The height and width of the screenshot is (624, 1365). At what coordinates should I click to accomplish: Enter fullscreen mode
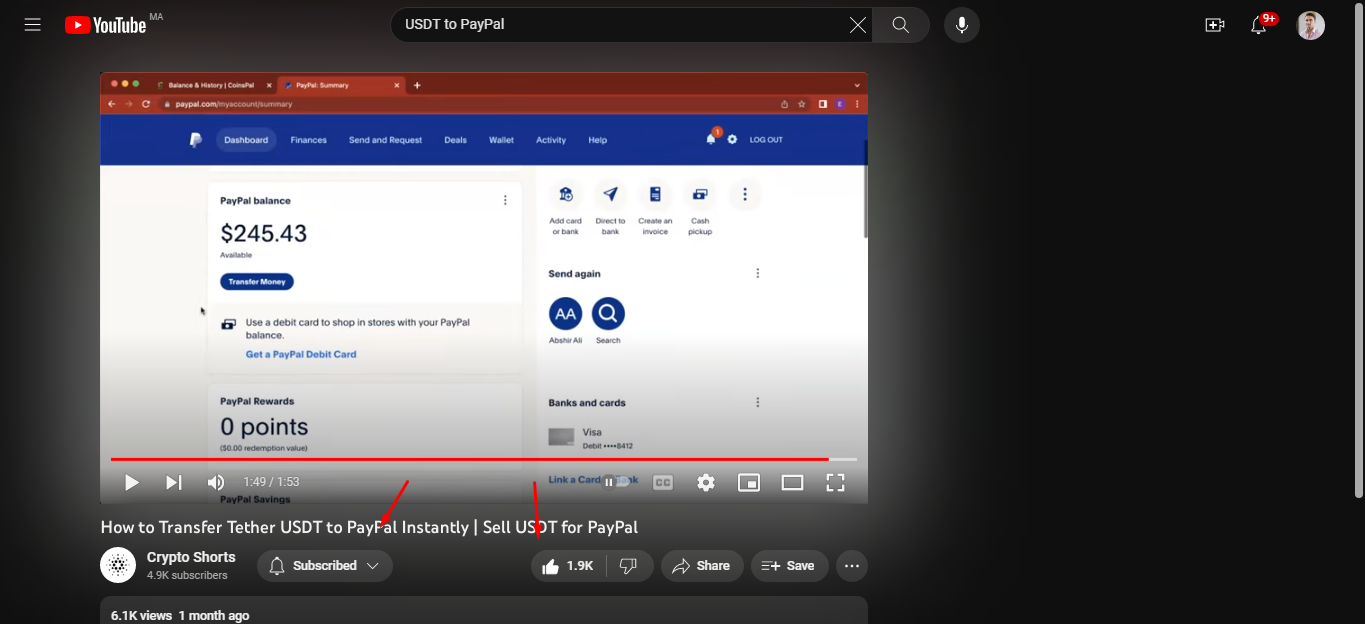point(836,483)
